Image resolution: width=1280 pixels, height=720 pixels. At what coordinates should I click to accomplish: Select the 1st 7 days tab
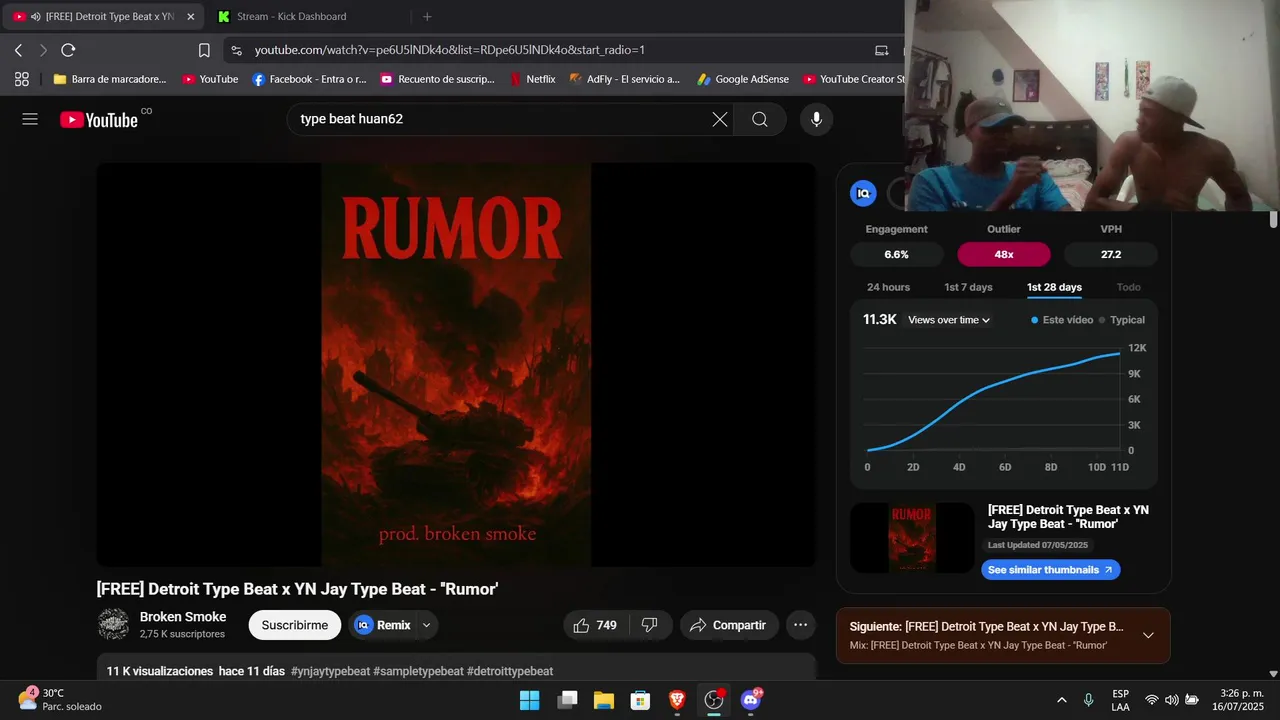click(968, 287)
